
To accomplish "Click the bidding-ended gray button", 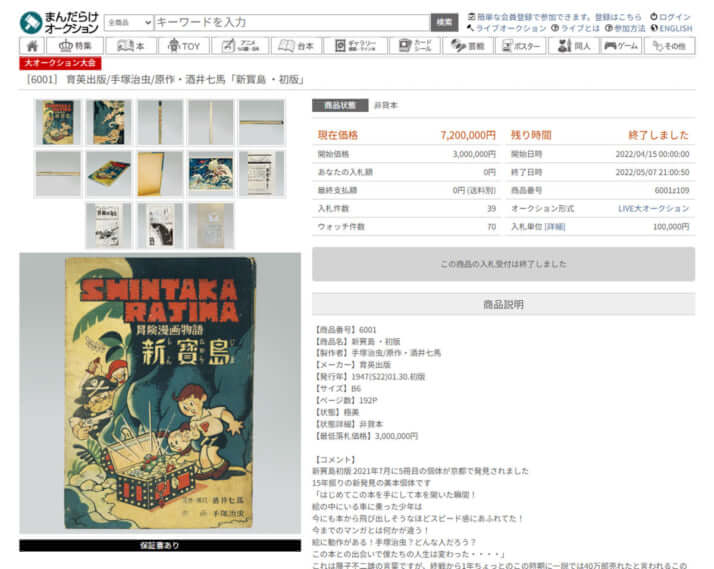I will [503, 264].
